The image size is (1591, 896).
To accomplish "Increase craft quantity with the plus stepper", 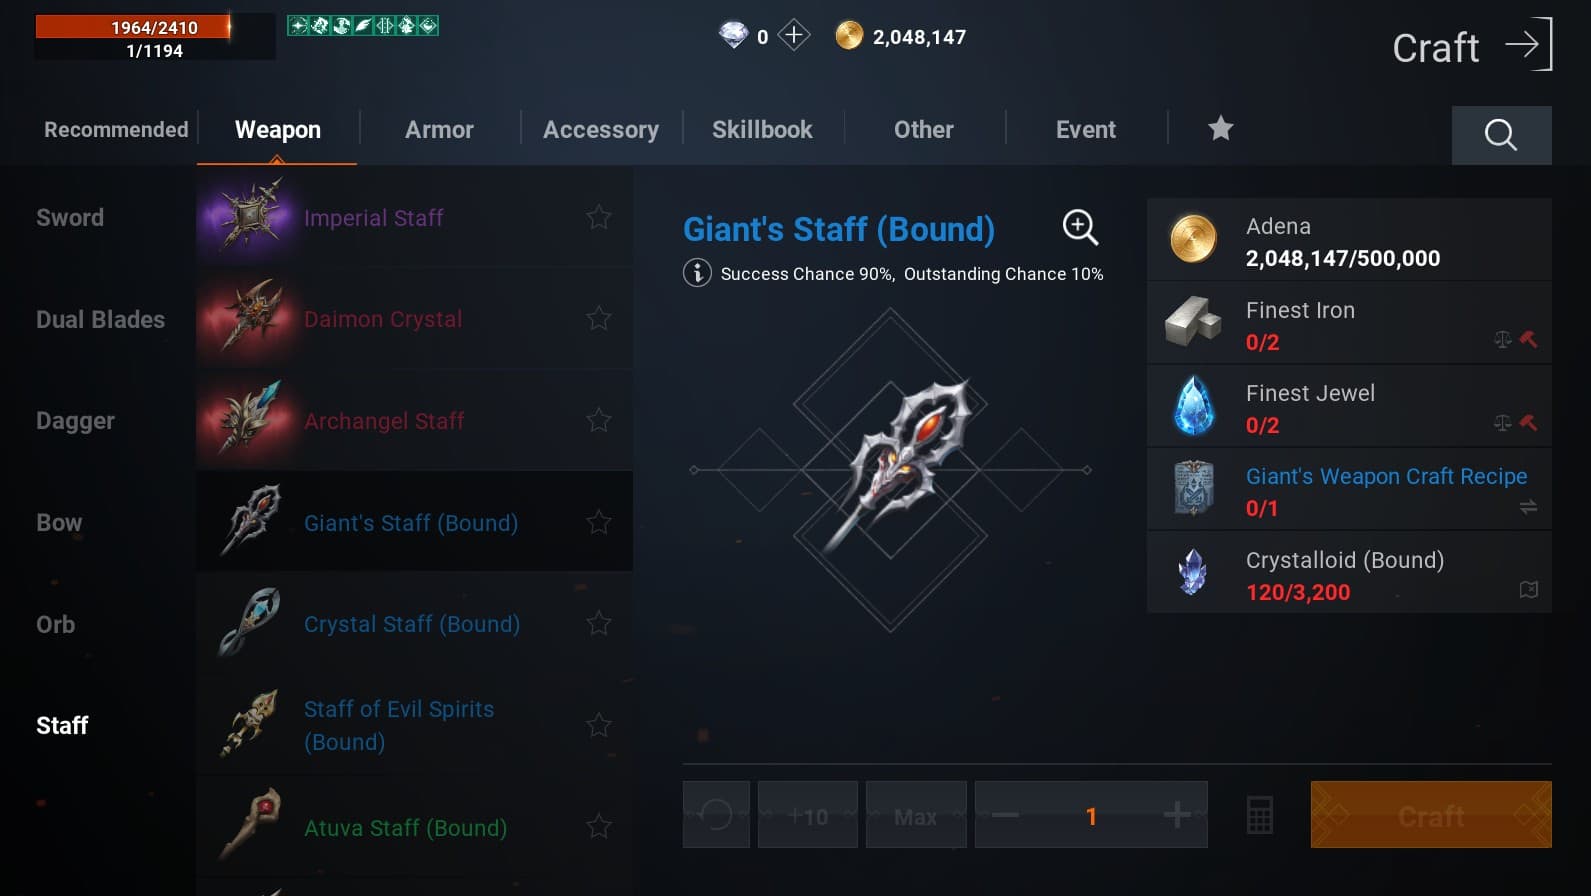I will point(1177,815).
